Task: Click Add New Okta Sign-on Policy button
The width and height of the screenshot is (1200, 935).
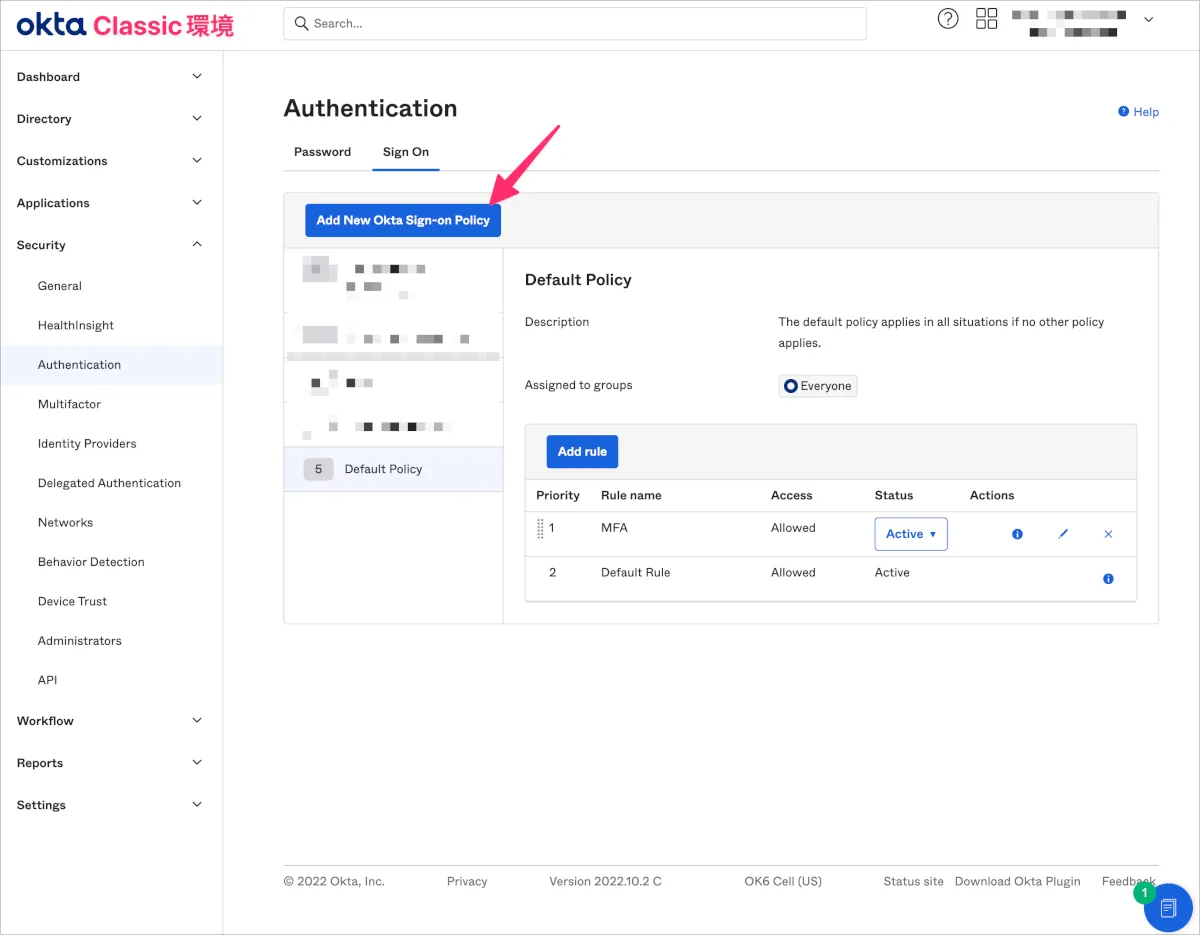Action: coord(403,220)
